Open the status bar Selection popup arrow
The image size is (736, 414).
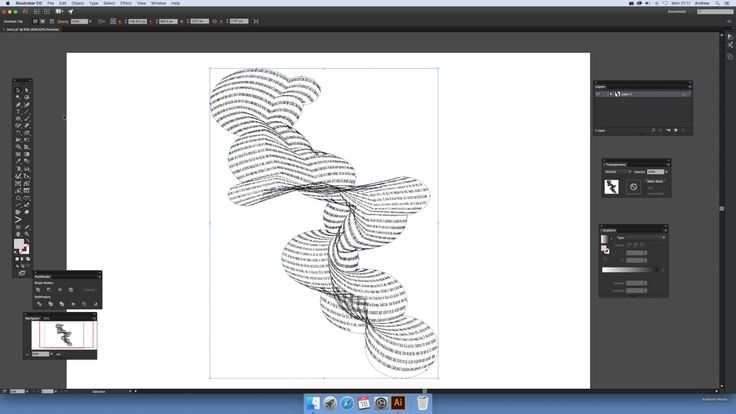[x=130, y=391]
